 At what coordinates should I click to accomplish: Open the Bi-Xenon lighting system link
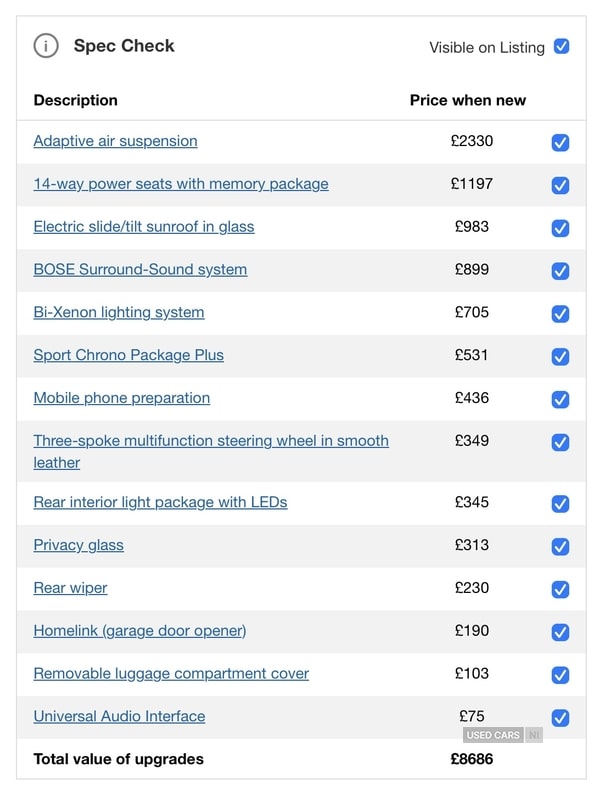pyautogui.click(x=118, y=312)
